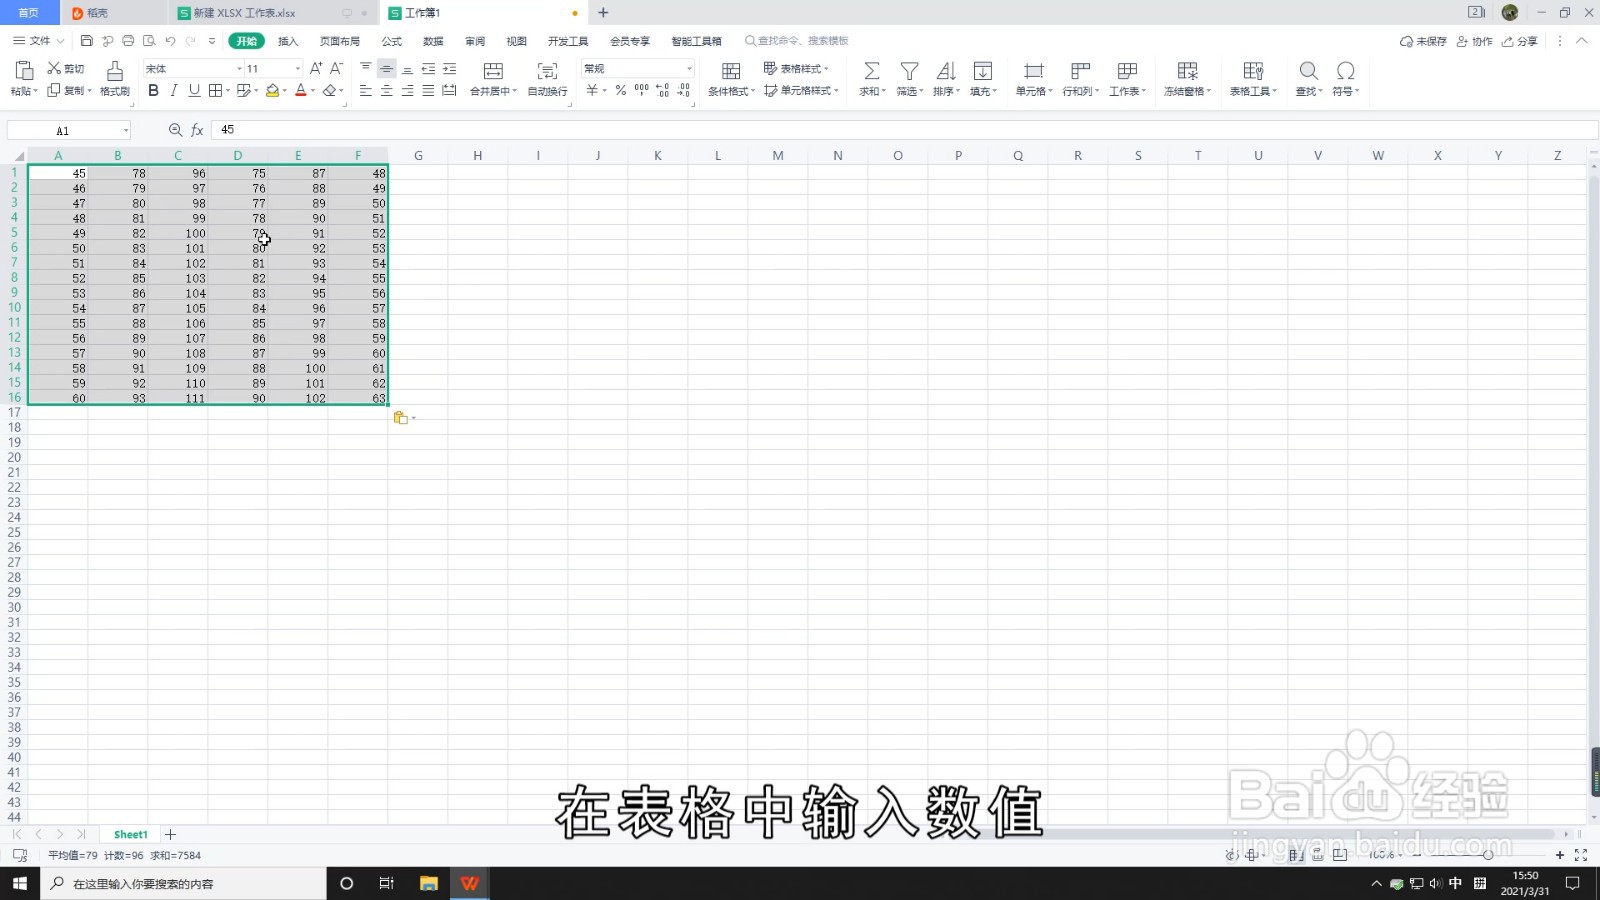Select the Sheet1 worksheet tab
The width and height of the screenshot is (1600, 900).
[x=130, y=833]
